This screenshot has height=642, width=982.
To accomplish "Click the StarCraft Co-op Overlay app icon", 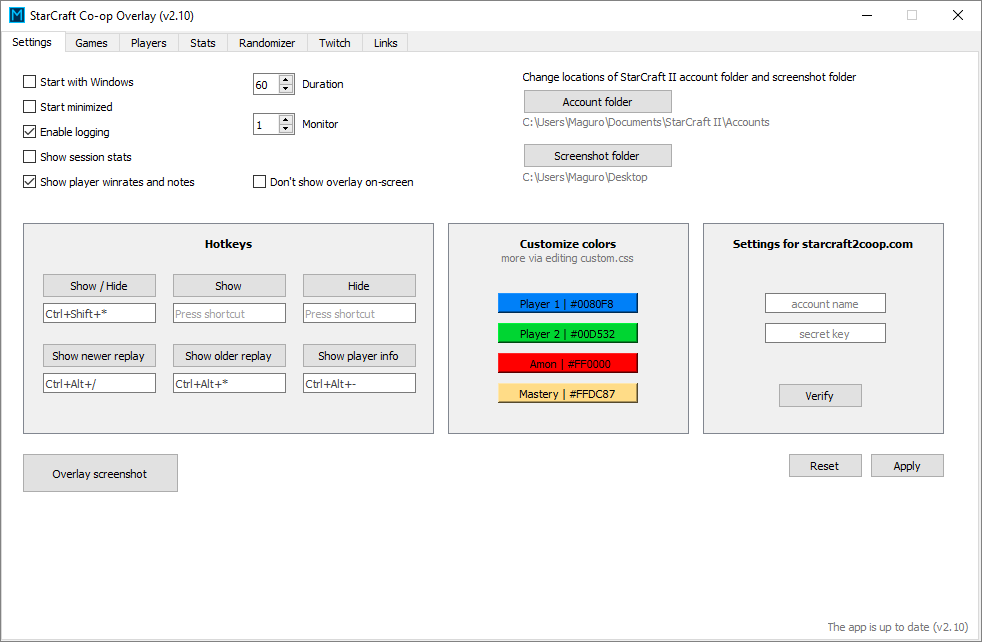I will click(x=17, y=15).
